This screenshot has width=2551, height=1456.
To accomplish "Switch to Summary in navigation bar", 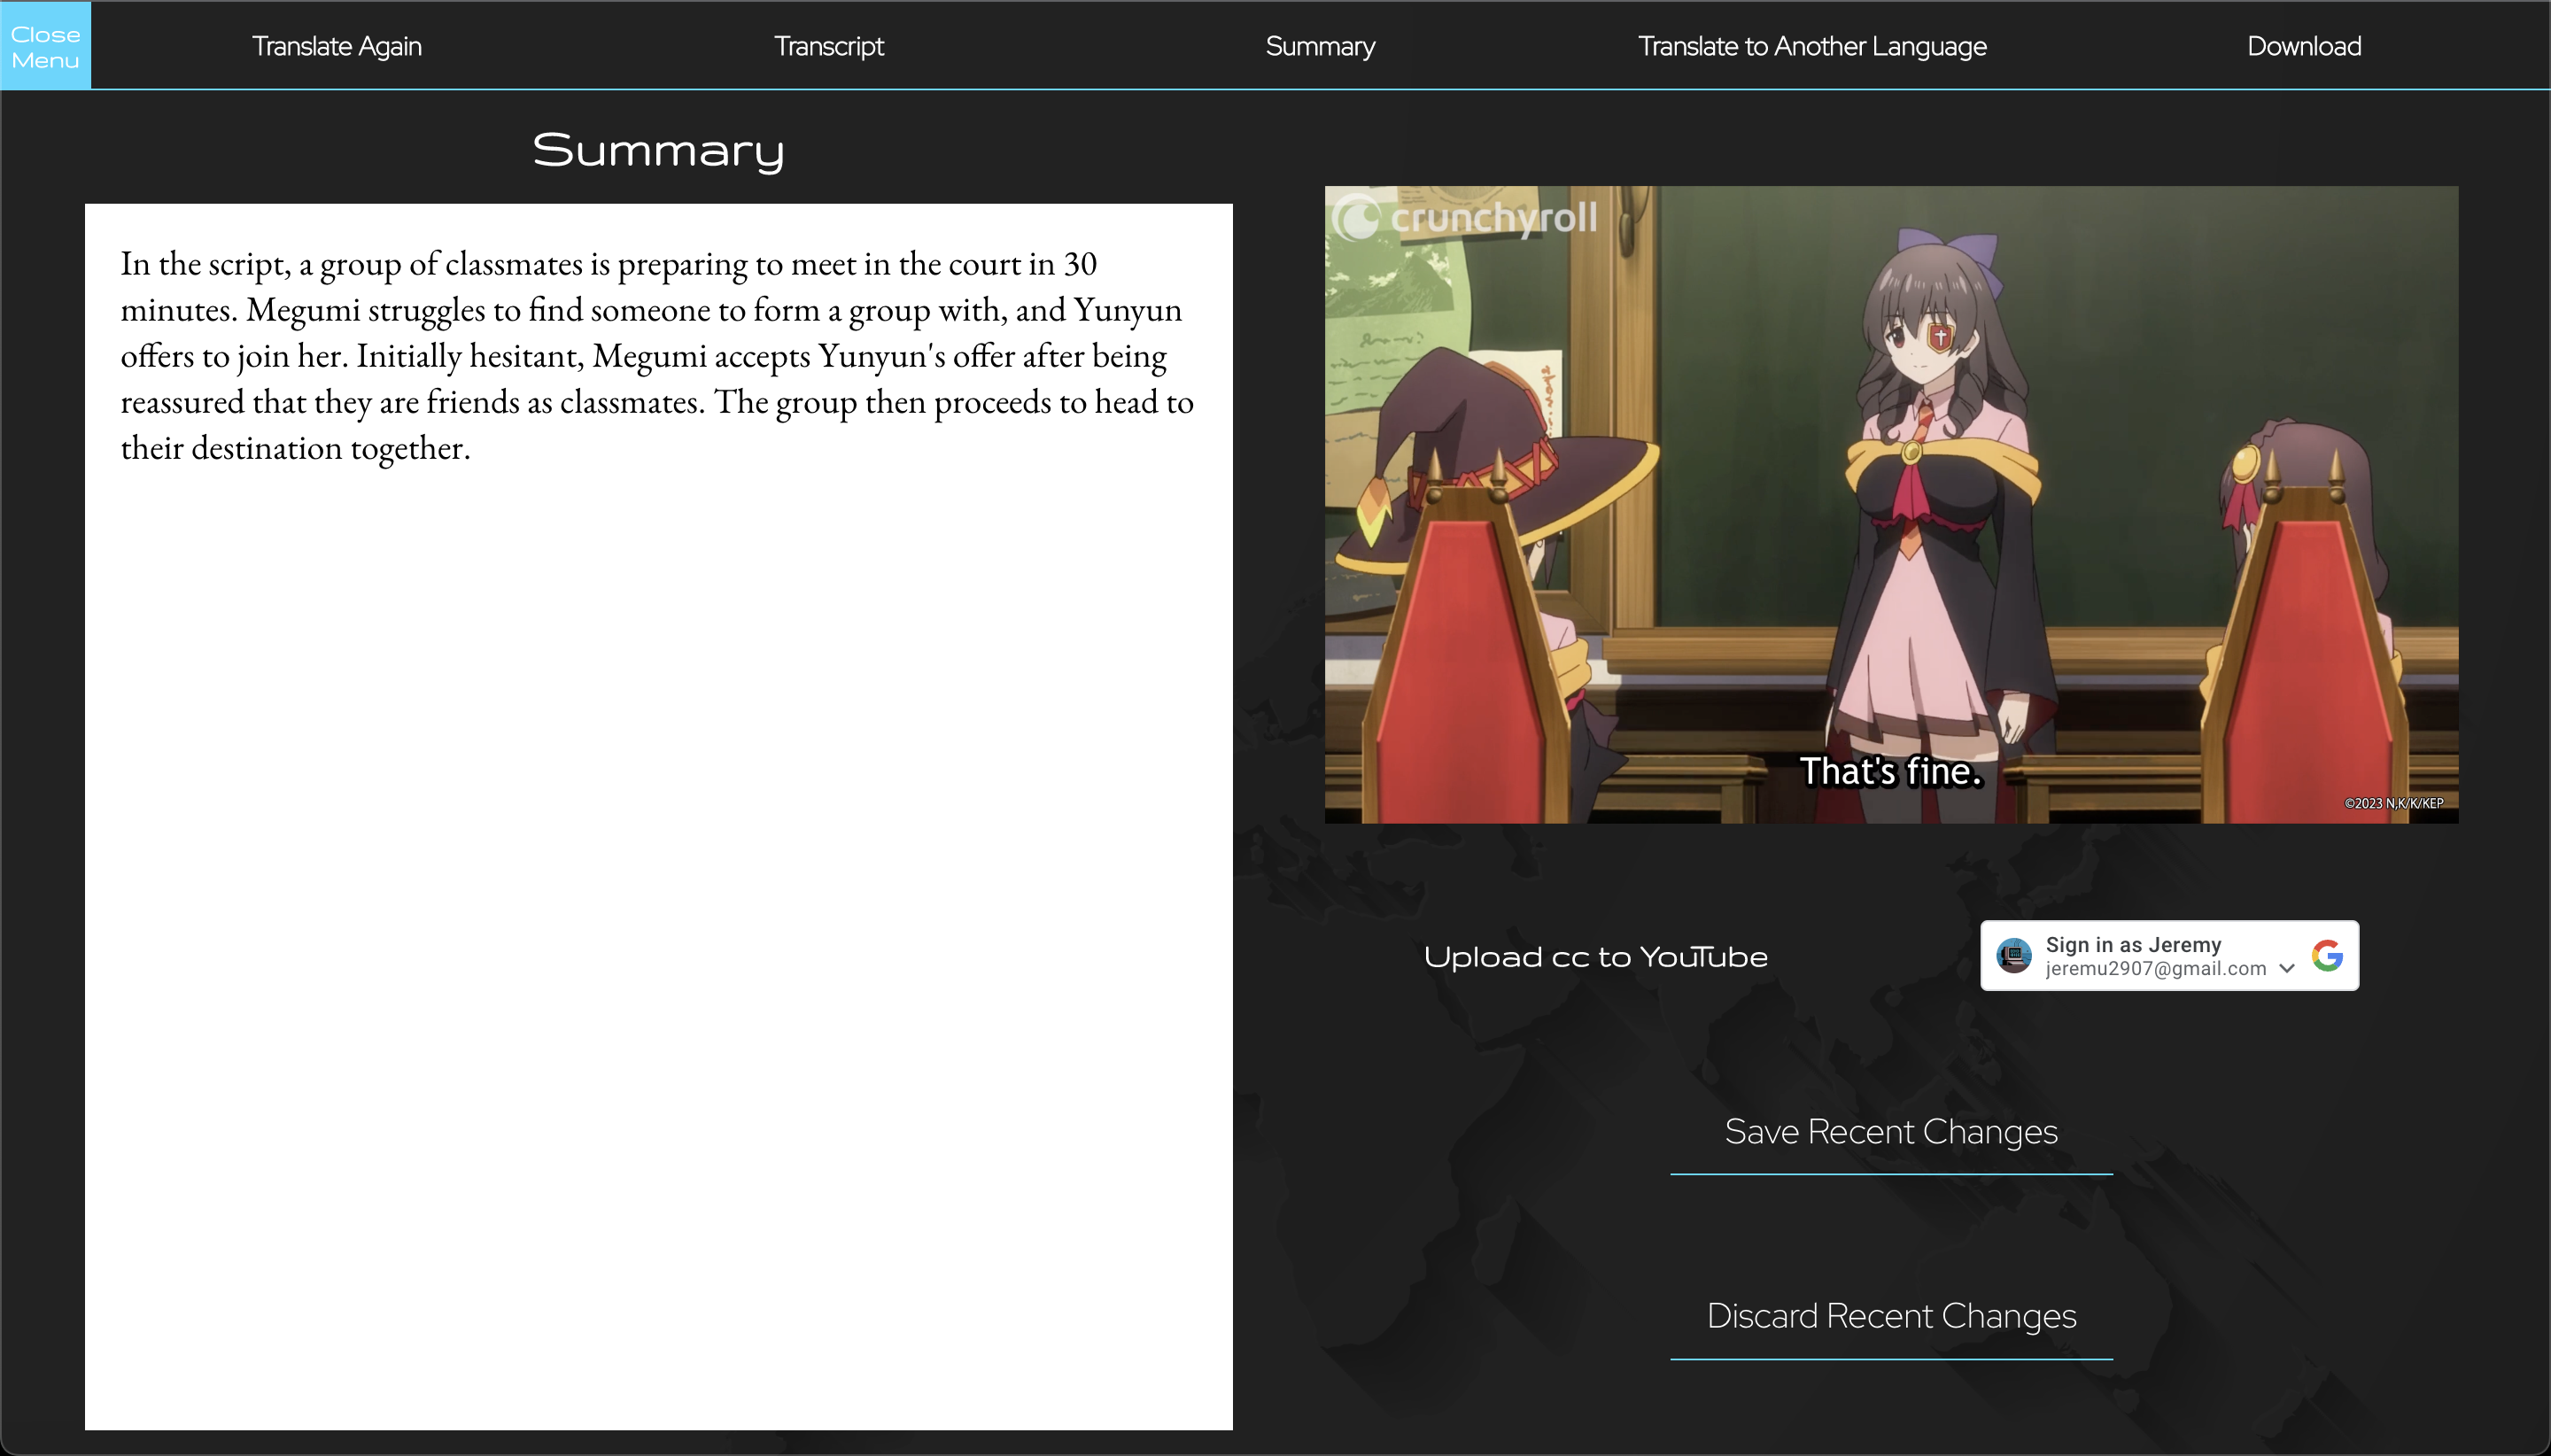I will 1320,46.
